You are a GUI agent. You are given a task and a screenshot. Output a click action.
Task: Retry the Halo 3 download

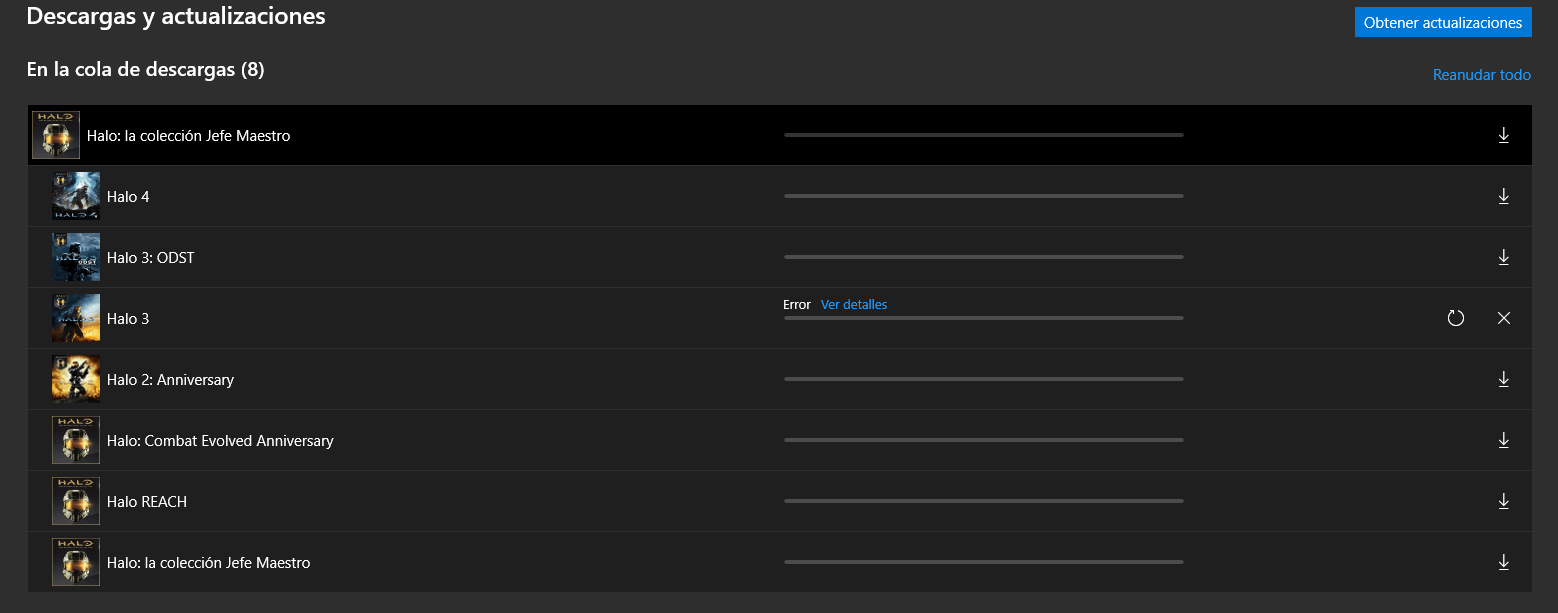(1456, 318)
